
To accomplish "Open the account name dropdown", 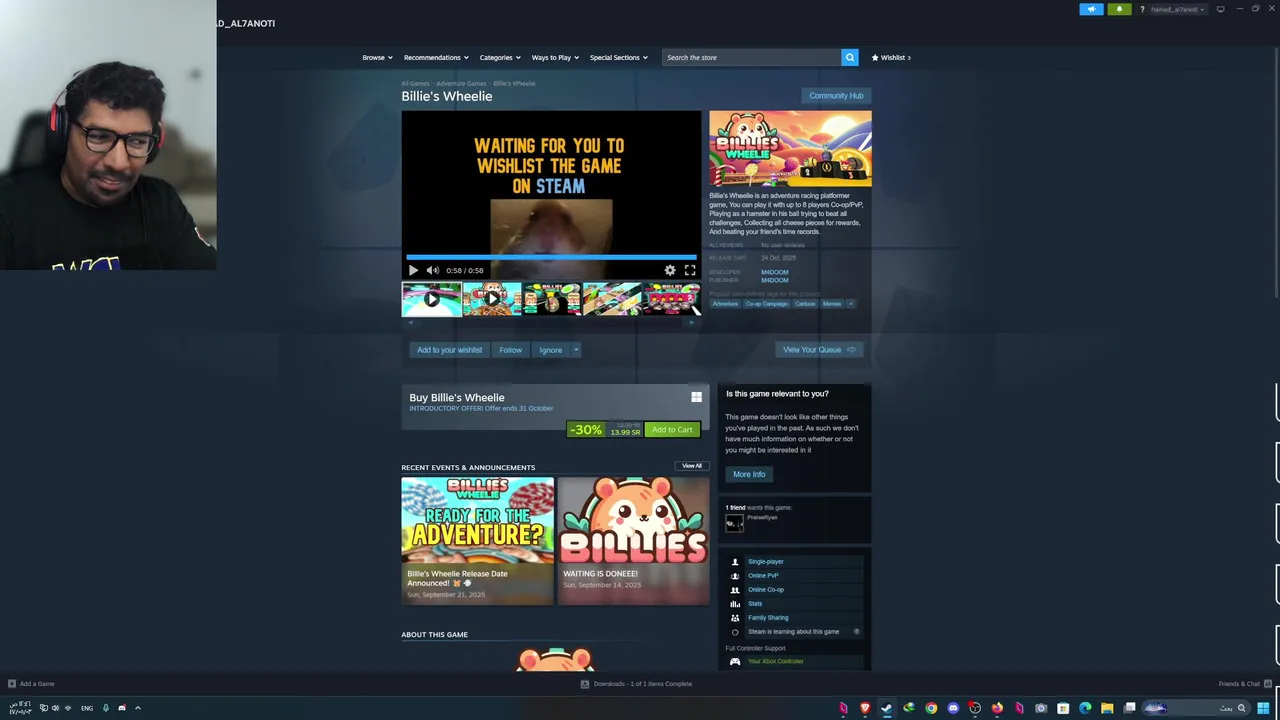I will [x=1178, y=9].
